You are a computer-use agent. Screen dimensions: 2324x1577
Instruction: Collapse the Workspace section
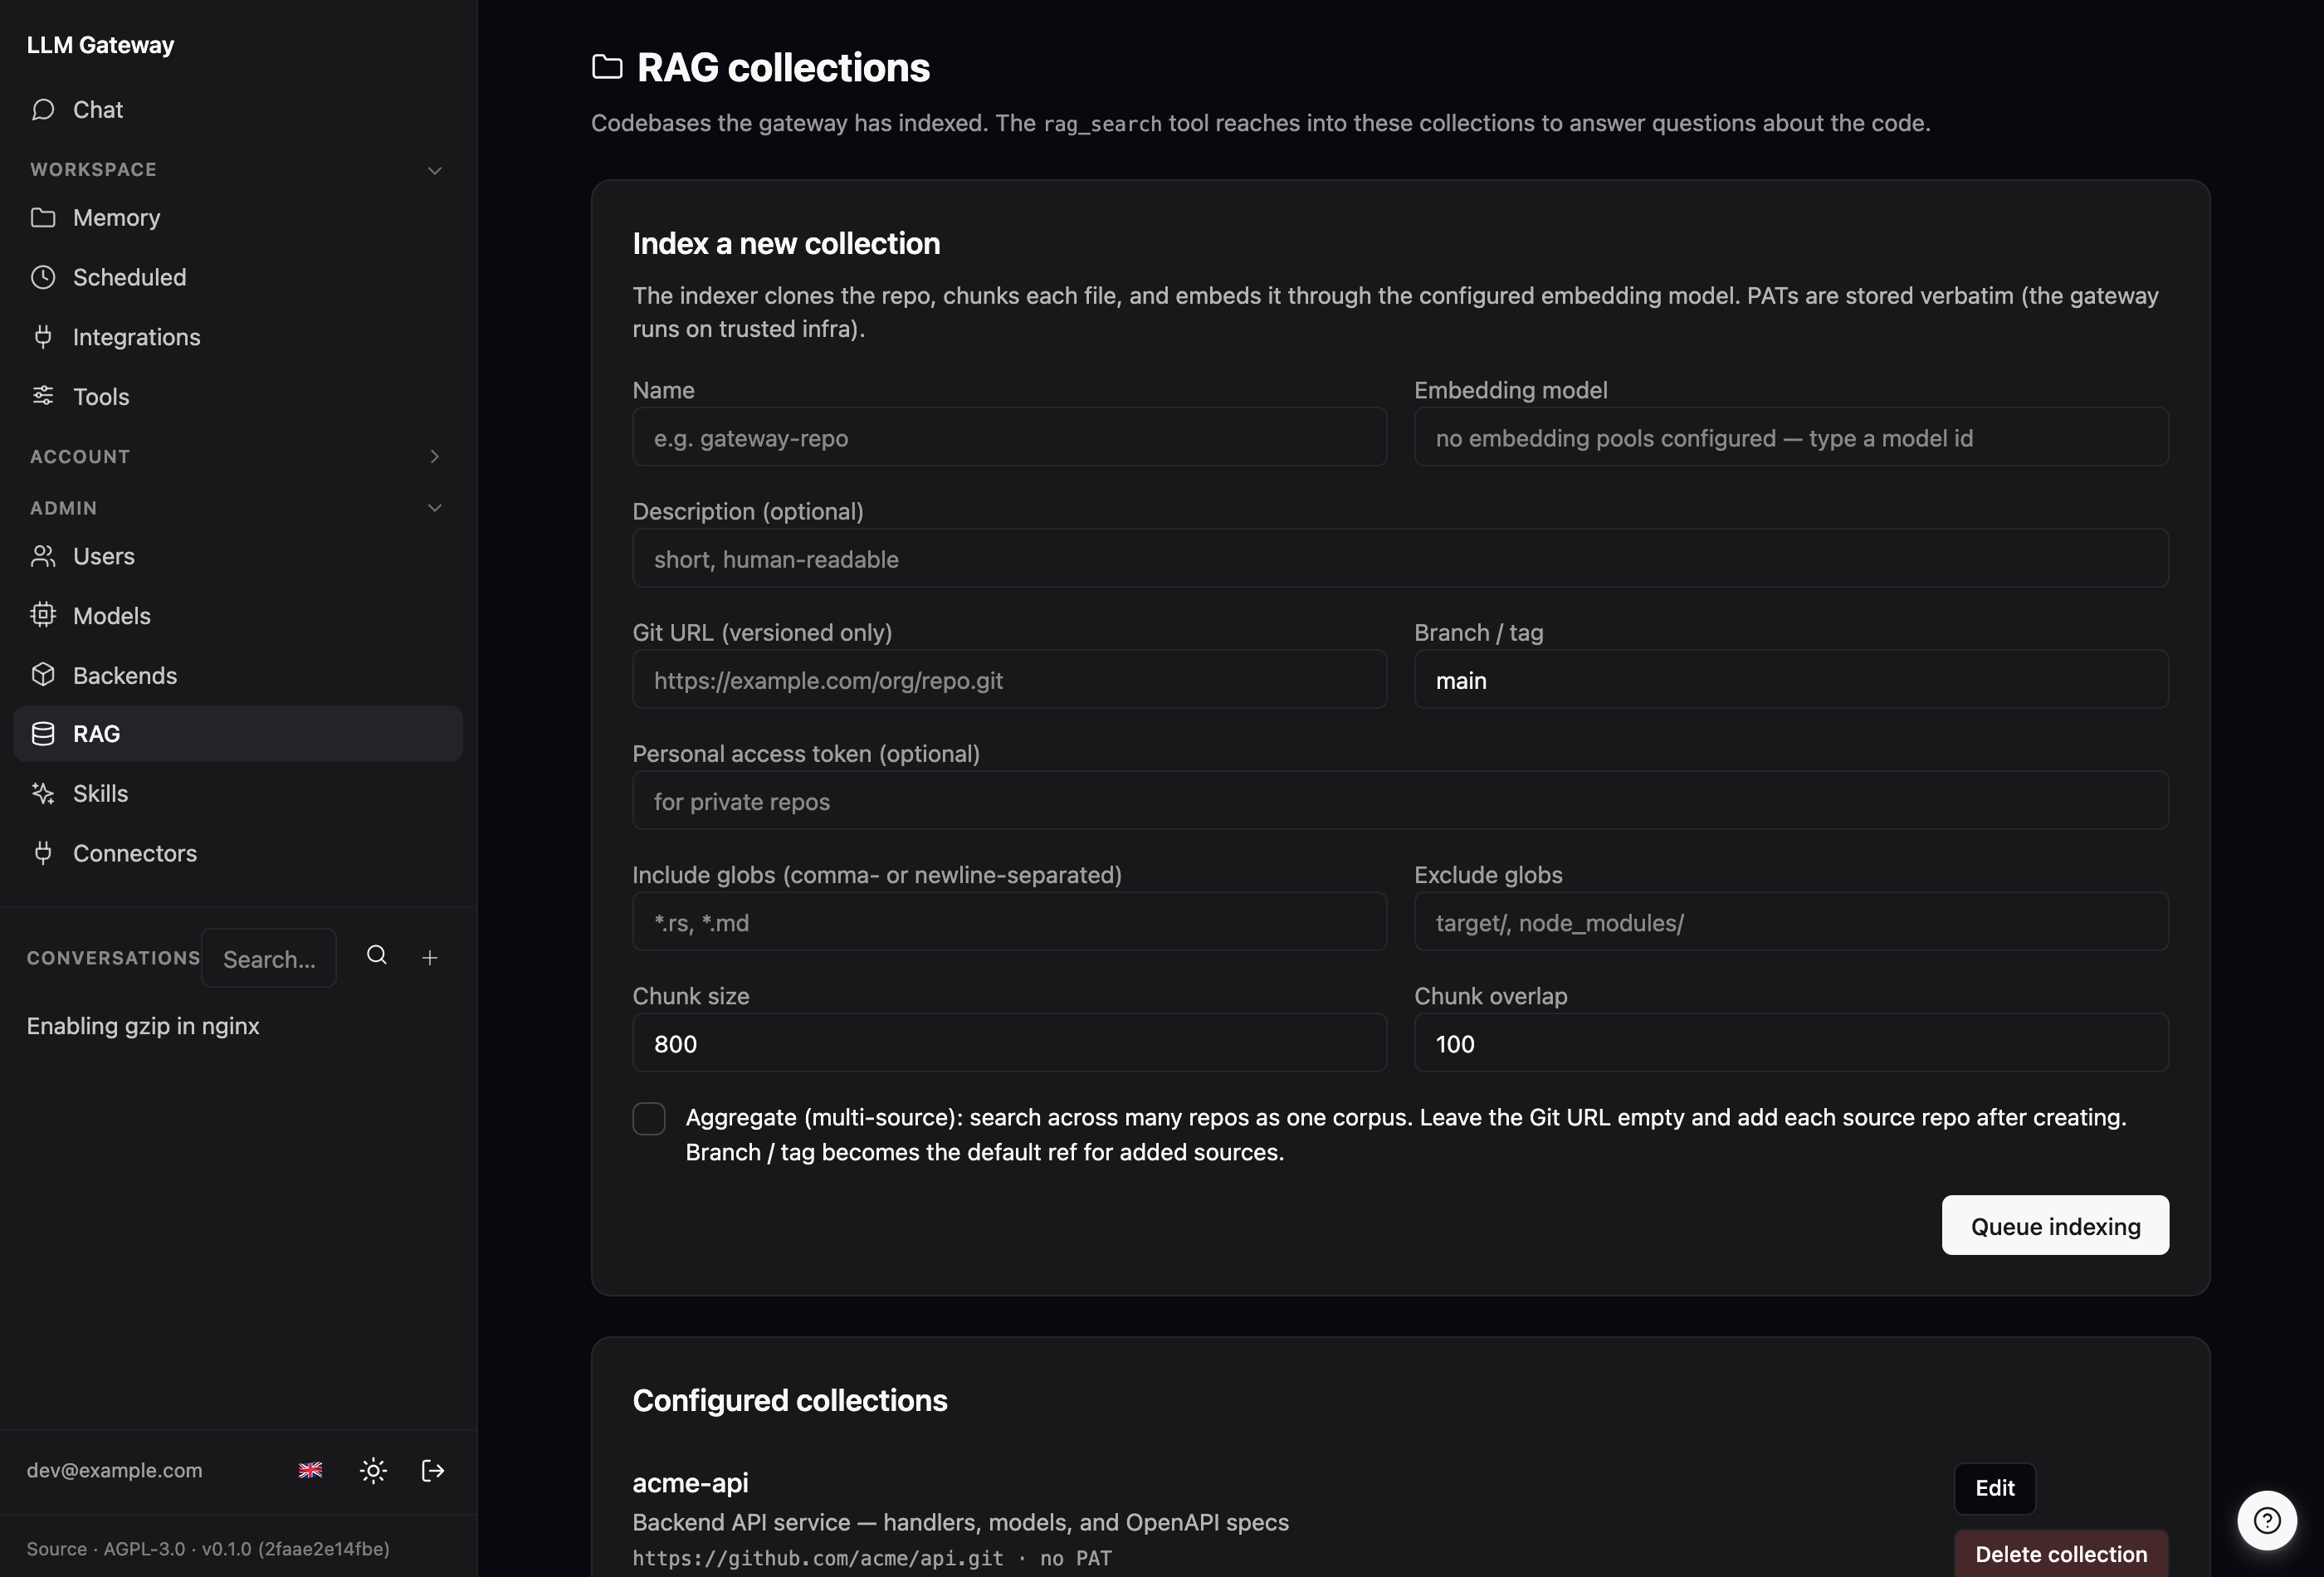tap(238, 170)
